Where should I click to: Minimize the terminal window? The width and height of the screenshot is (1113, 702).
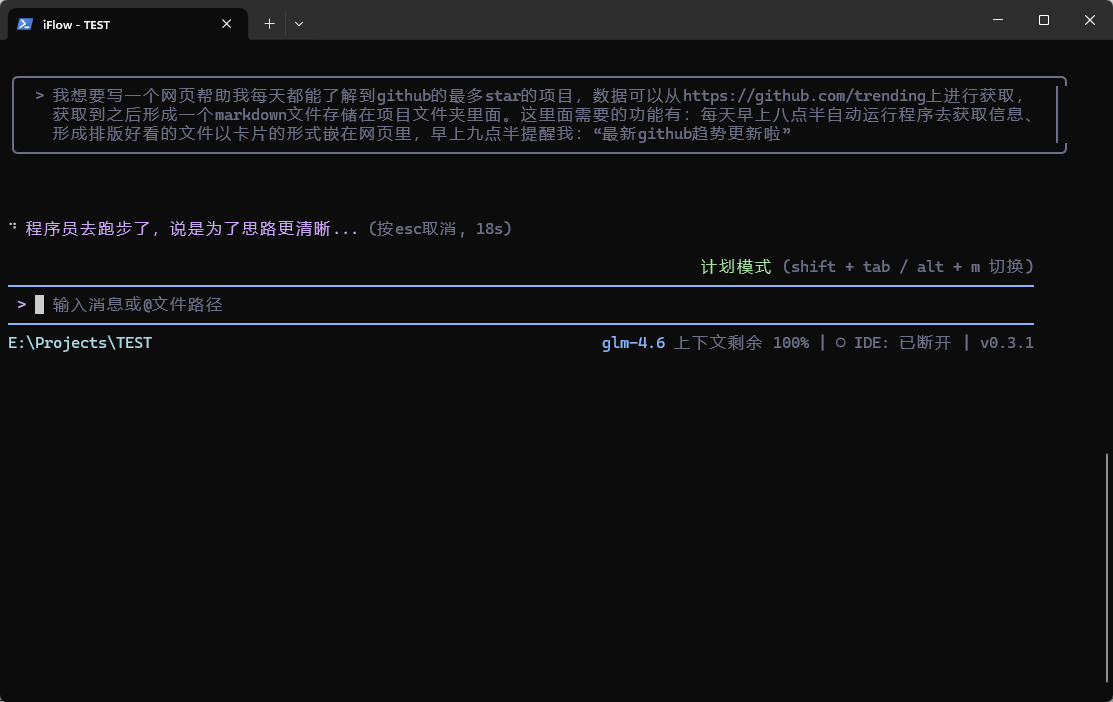[x=998, y=20]
